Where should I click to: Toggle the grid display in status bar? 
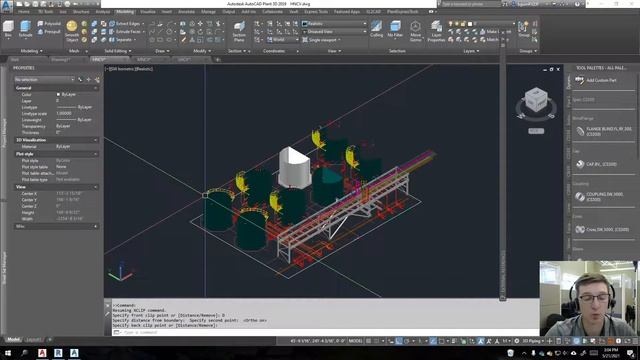click(369, 341)
